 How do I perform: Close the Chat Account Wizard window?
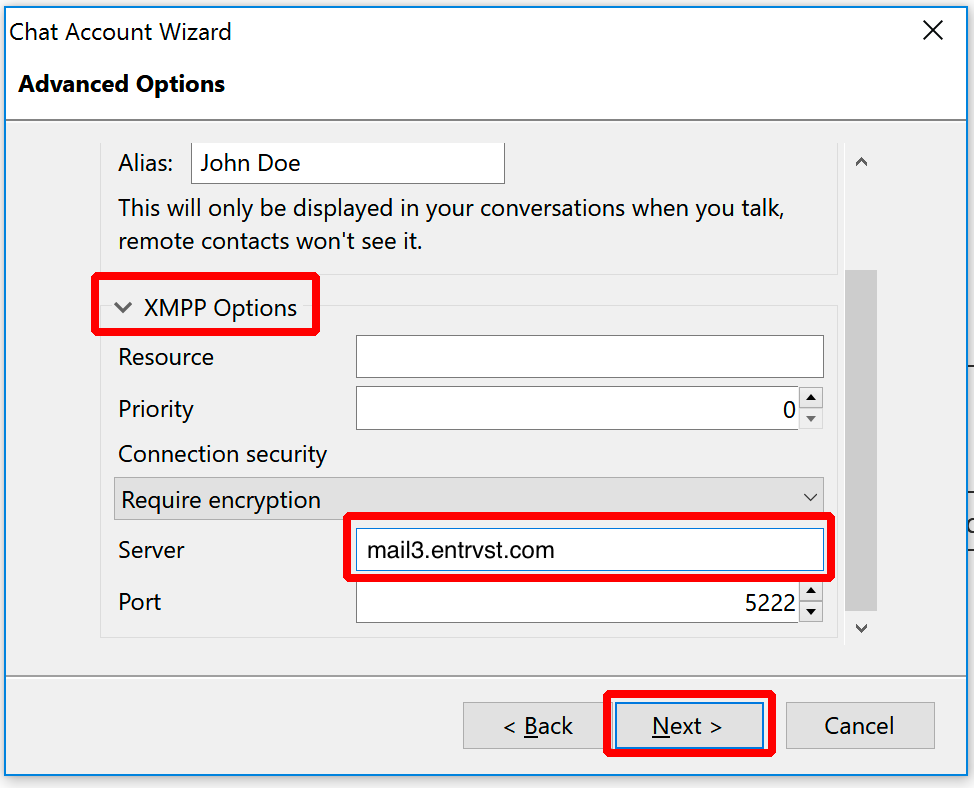pyautogui.click(x=932, y=30)
